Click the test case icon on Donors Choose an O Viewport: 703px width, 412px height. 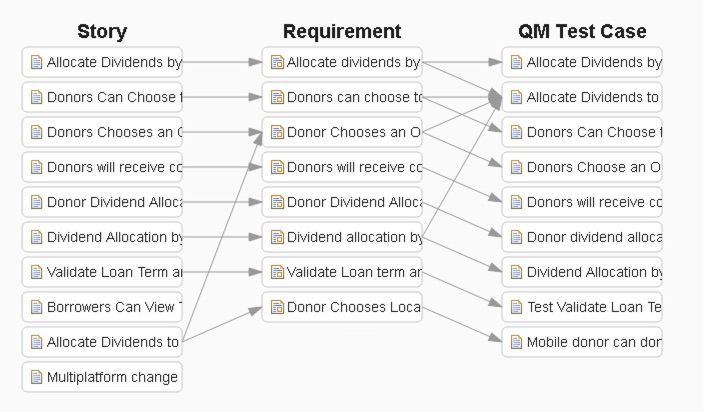517,167
